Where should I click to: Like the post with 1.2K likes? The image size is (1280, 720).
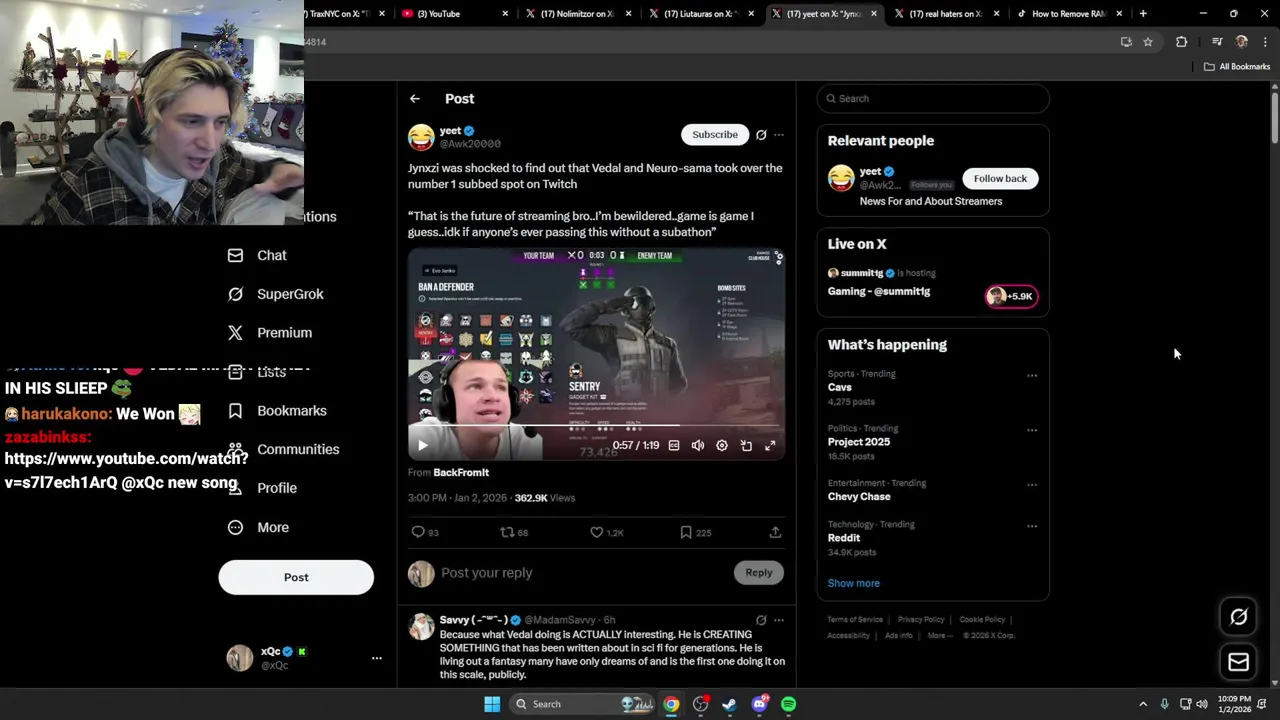[x=606, y=533]
